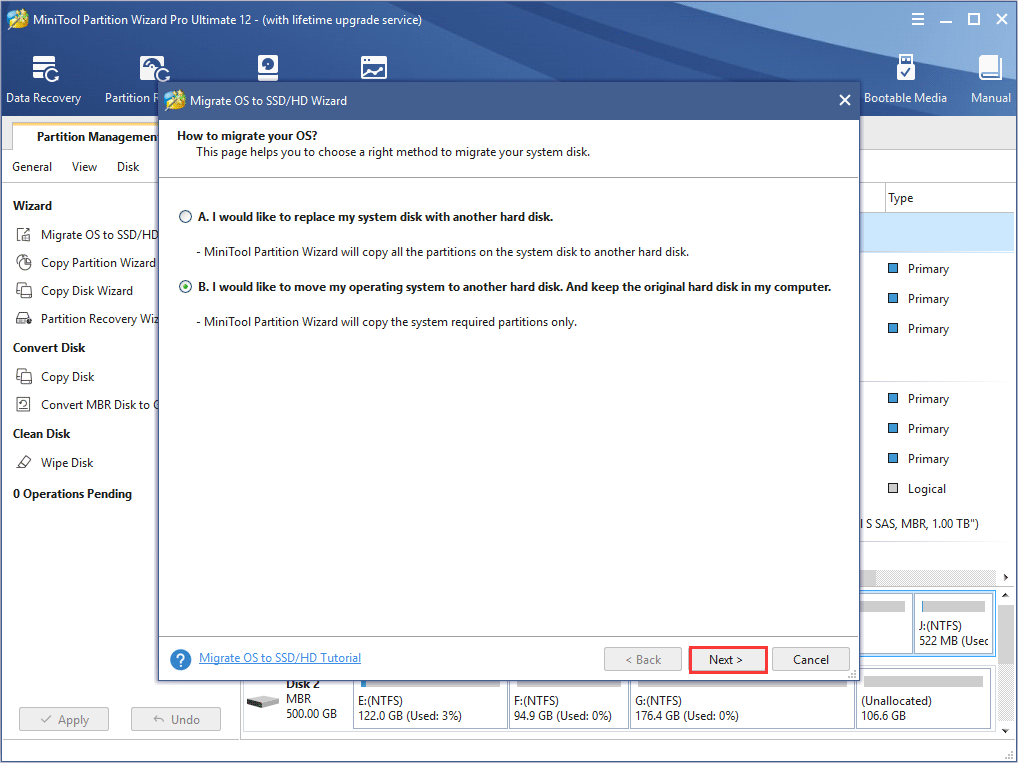The width and height of the screenshot is (1018, 763).
Task: Cancel the migration wizard
Action: 810,660
